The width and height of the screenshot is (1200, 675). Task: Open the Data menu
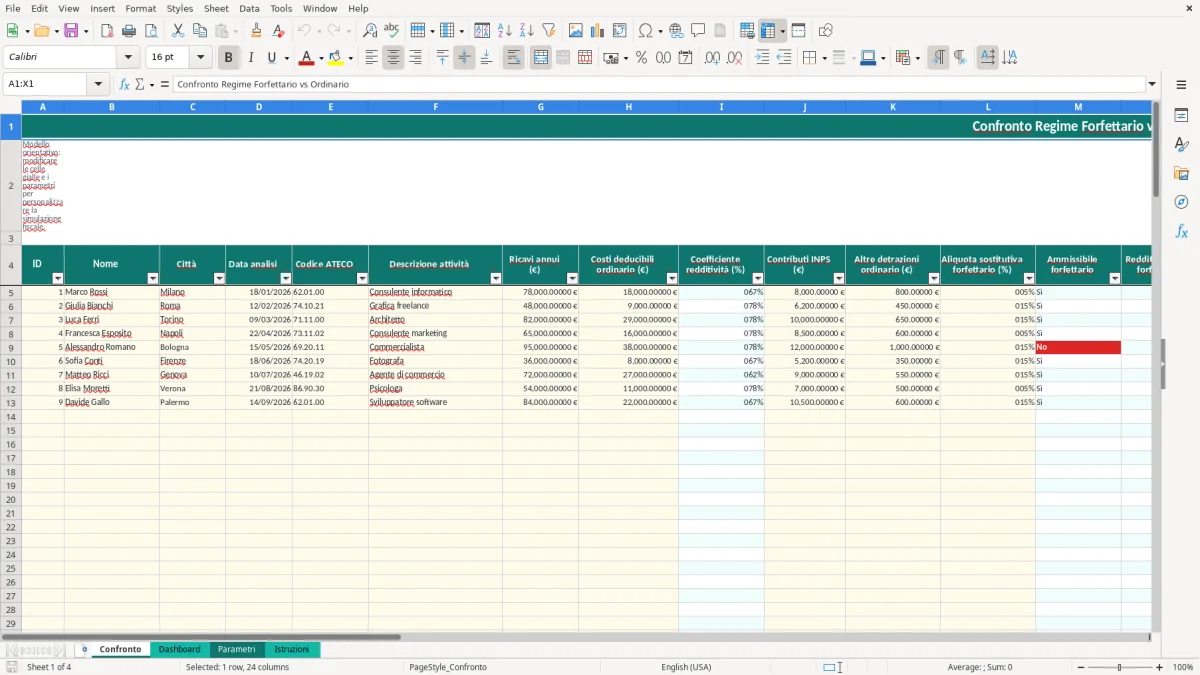point(249,8)
